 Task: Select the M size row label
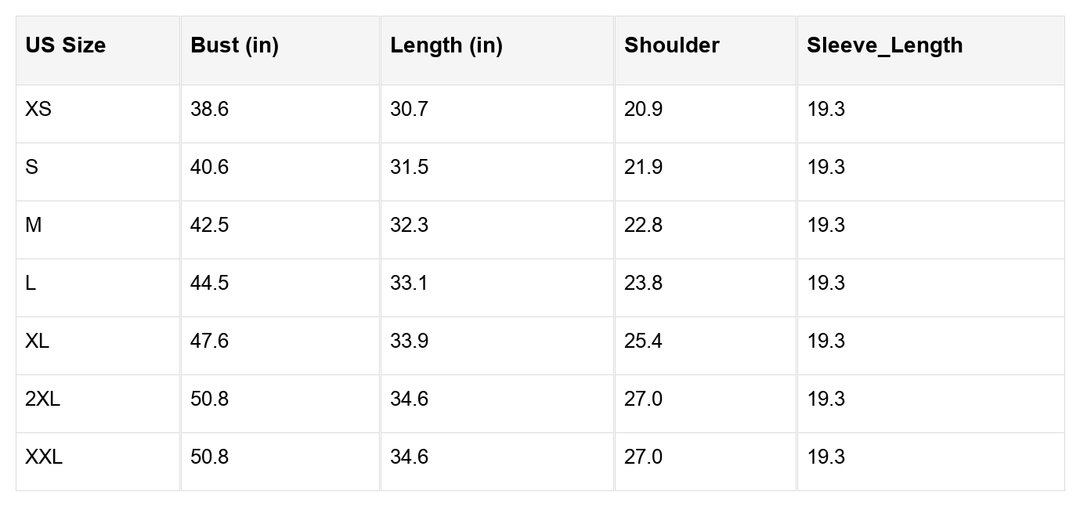(x=34, y=225)
